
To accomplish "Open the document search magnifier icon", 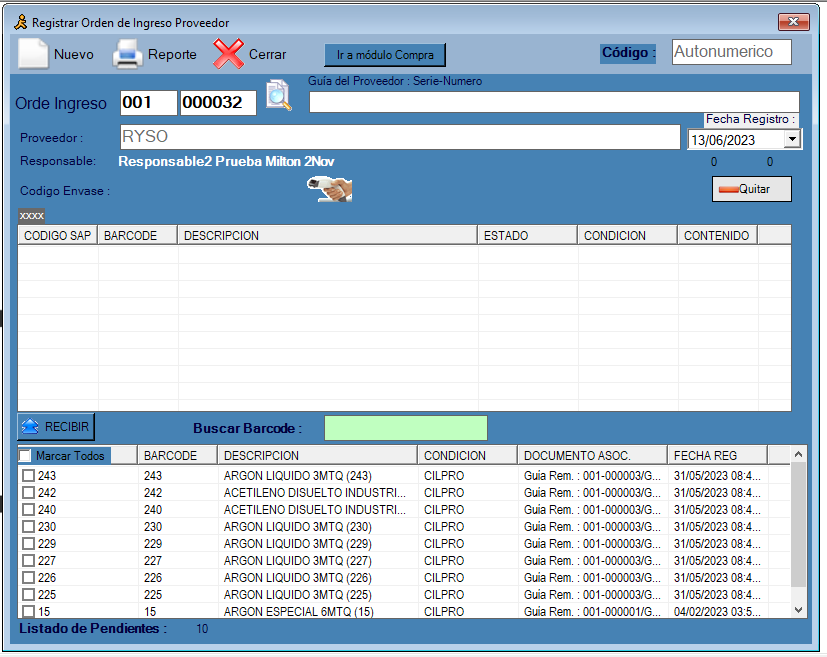I will coord(278,95).
